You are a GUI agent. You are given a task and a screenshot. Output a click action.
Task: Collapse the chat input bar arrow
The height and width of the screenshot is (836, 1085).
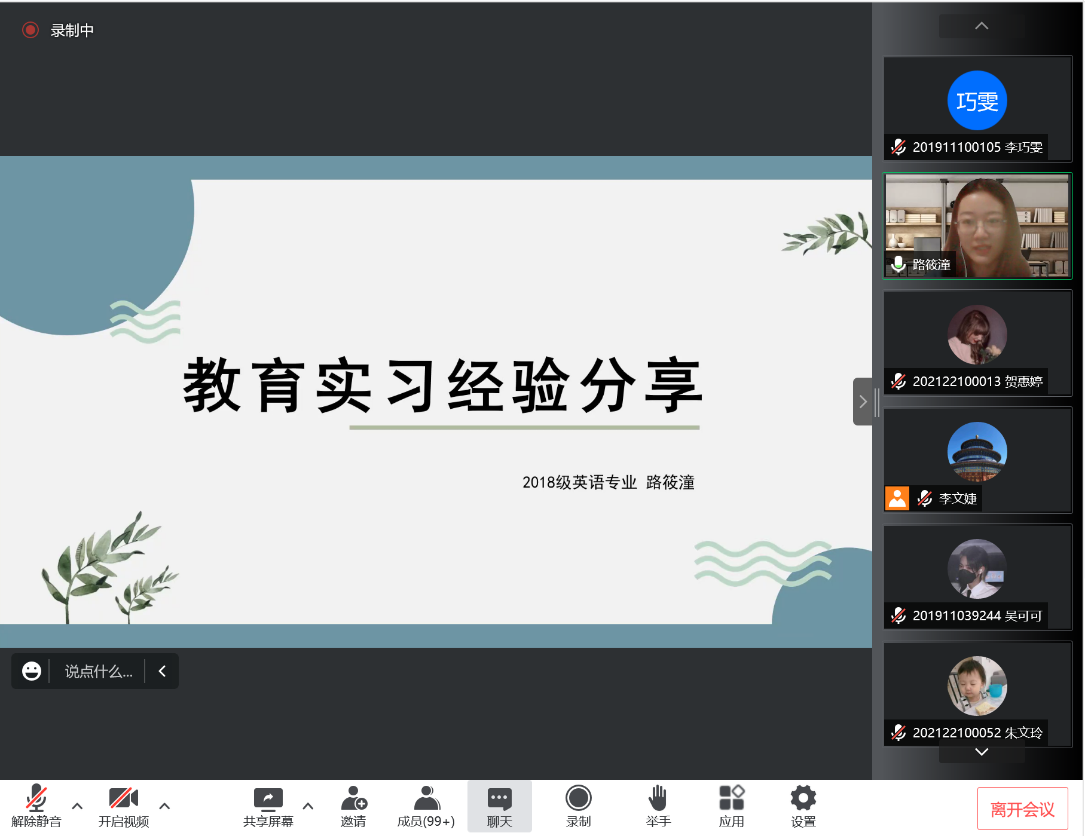click(162, 671)
